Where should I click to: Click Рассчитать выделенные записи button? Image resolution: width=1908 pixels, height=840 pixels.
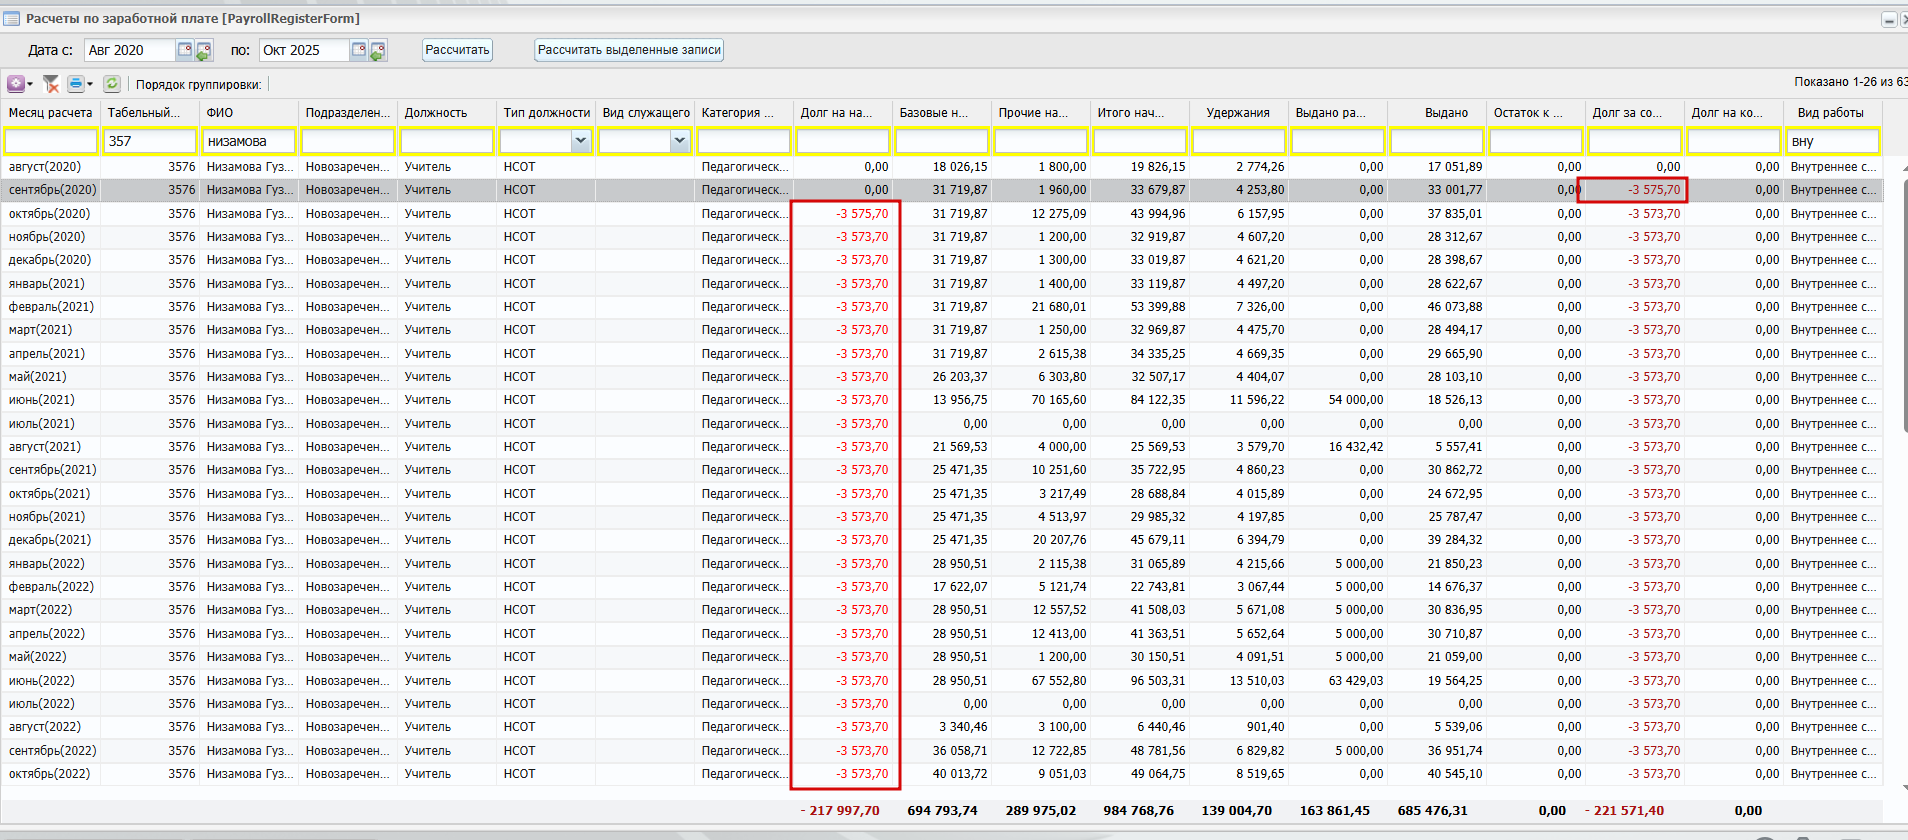tap(629, 50)
